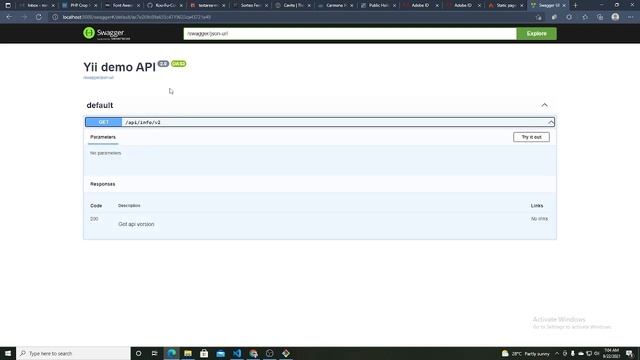Open a new browser tab
Image resolution: width=640 pixels, height=360 pixels.
(576, 5)
